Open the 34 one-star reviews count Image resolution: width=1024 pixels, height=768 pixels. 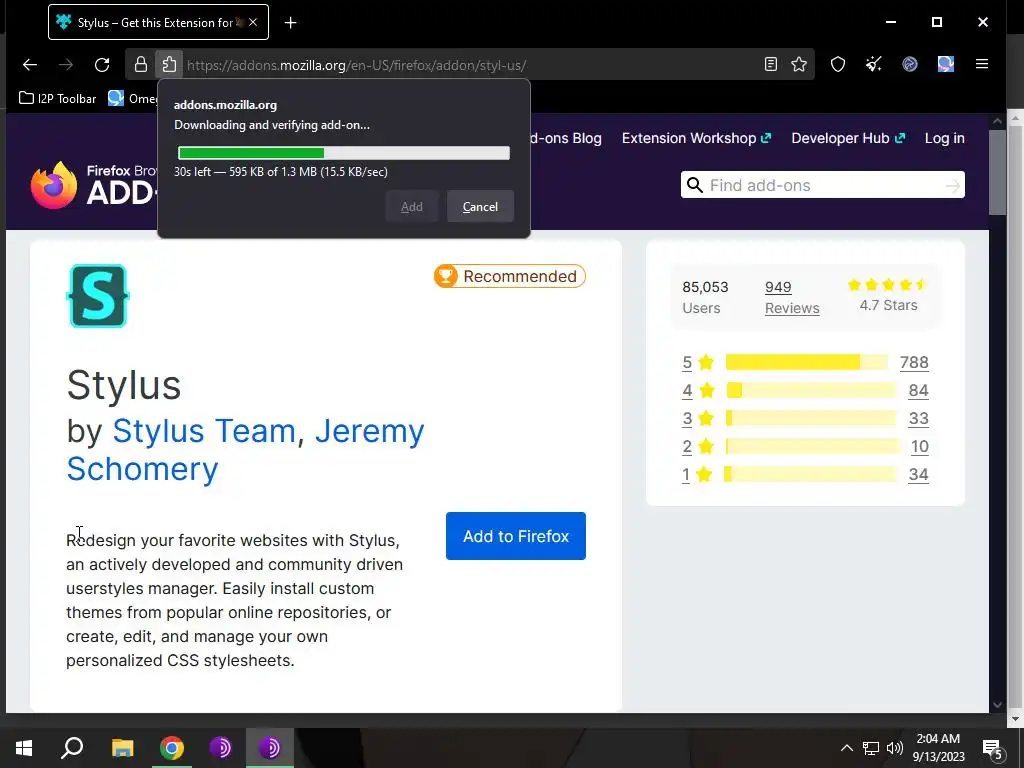[x=918, y=475]
